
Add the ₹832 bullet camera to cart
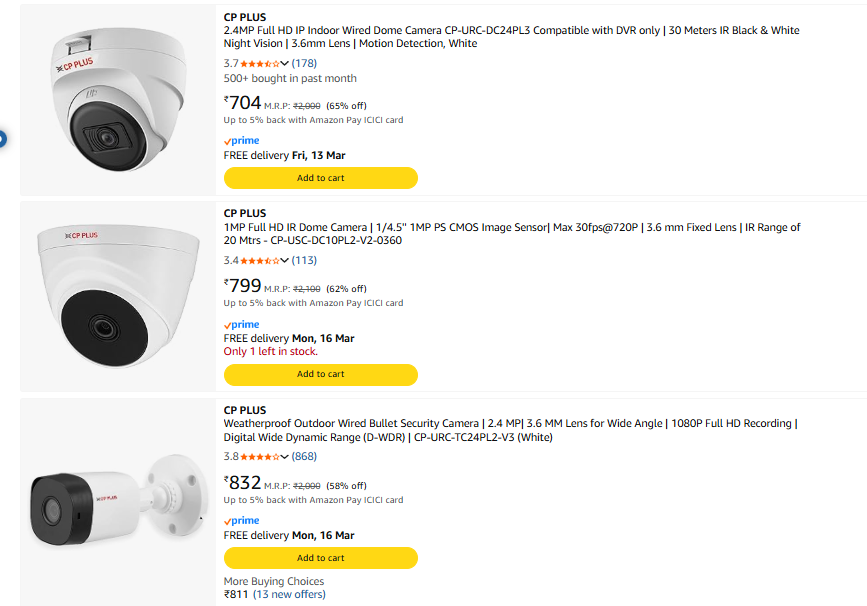[320, 558]
